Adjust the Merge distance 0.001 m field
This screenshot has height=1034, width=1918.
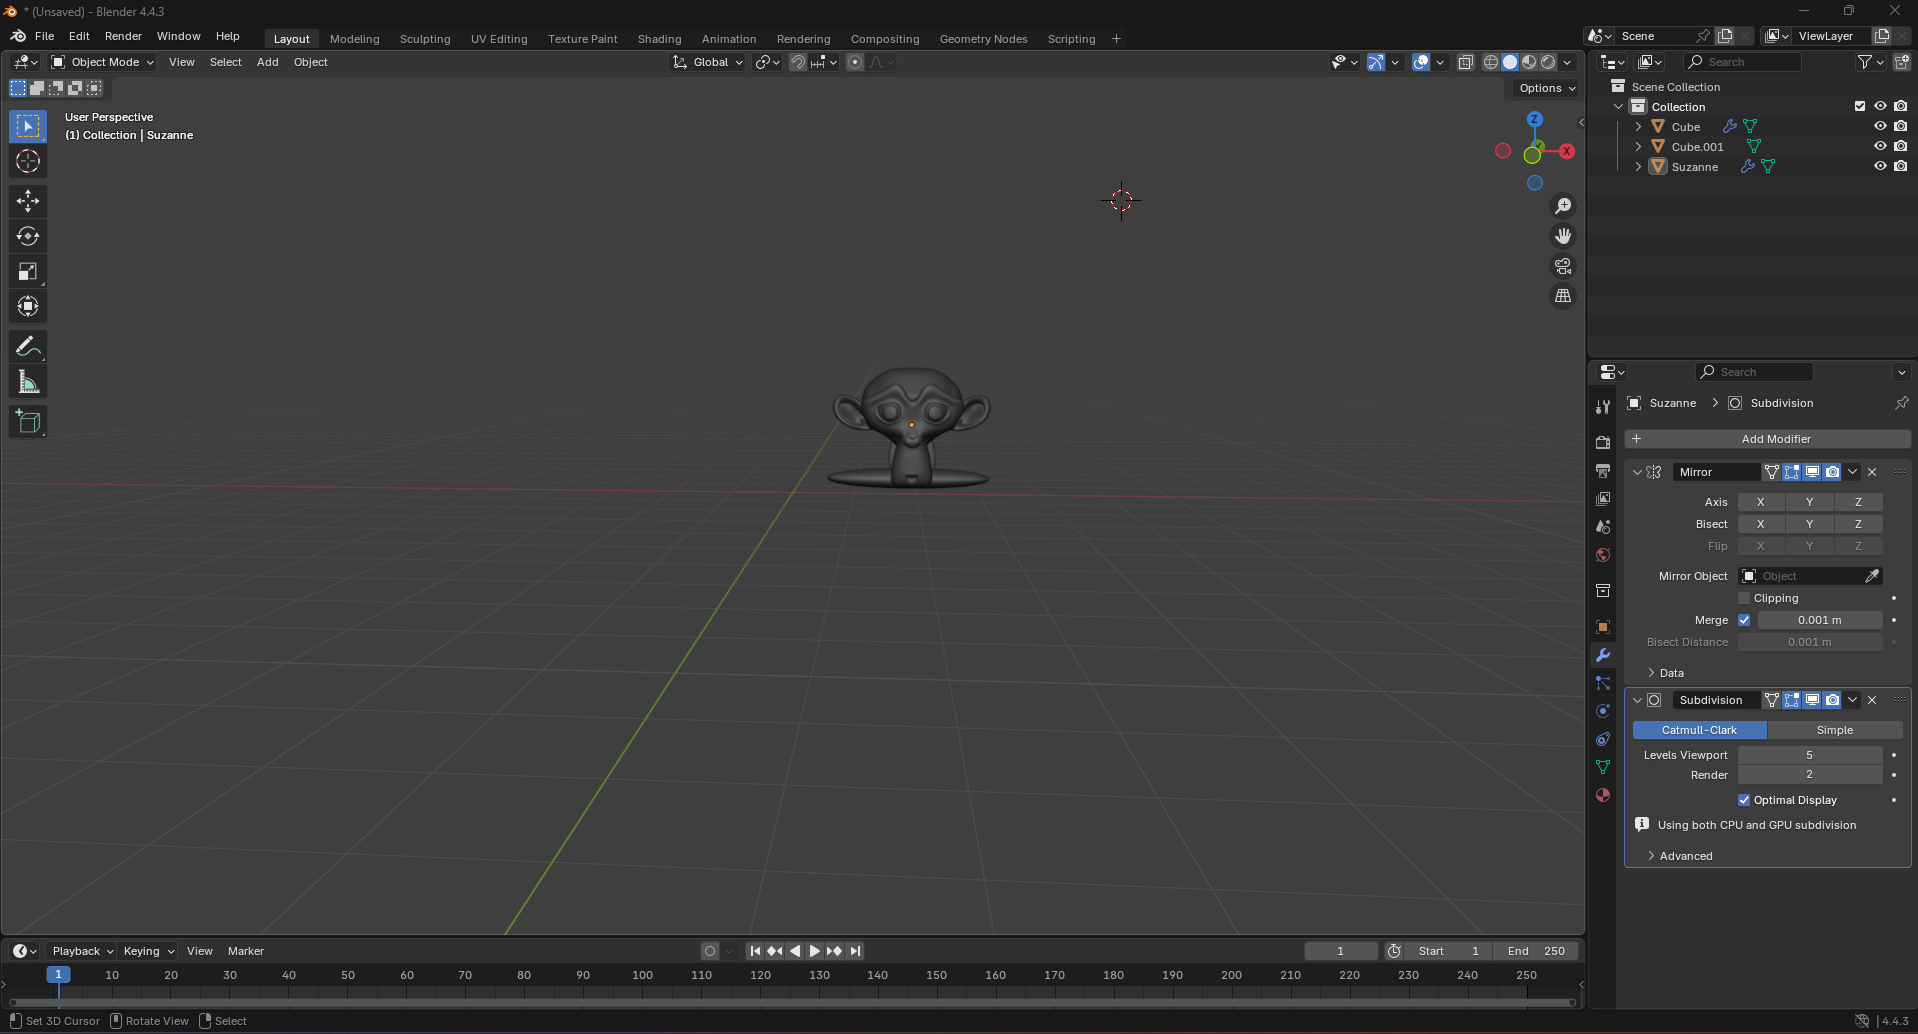(1820, 620)
